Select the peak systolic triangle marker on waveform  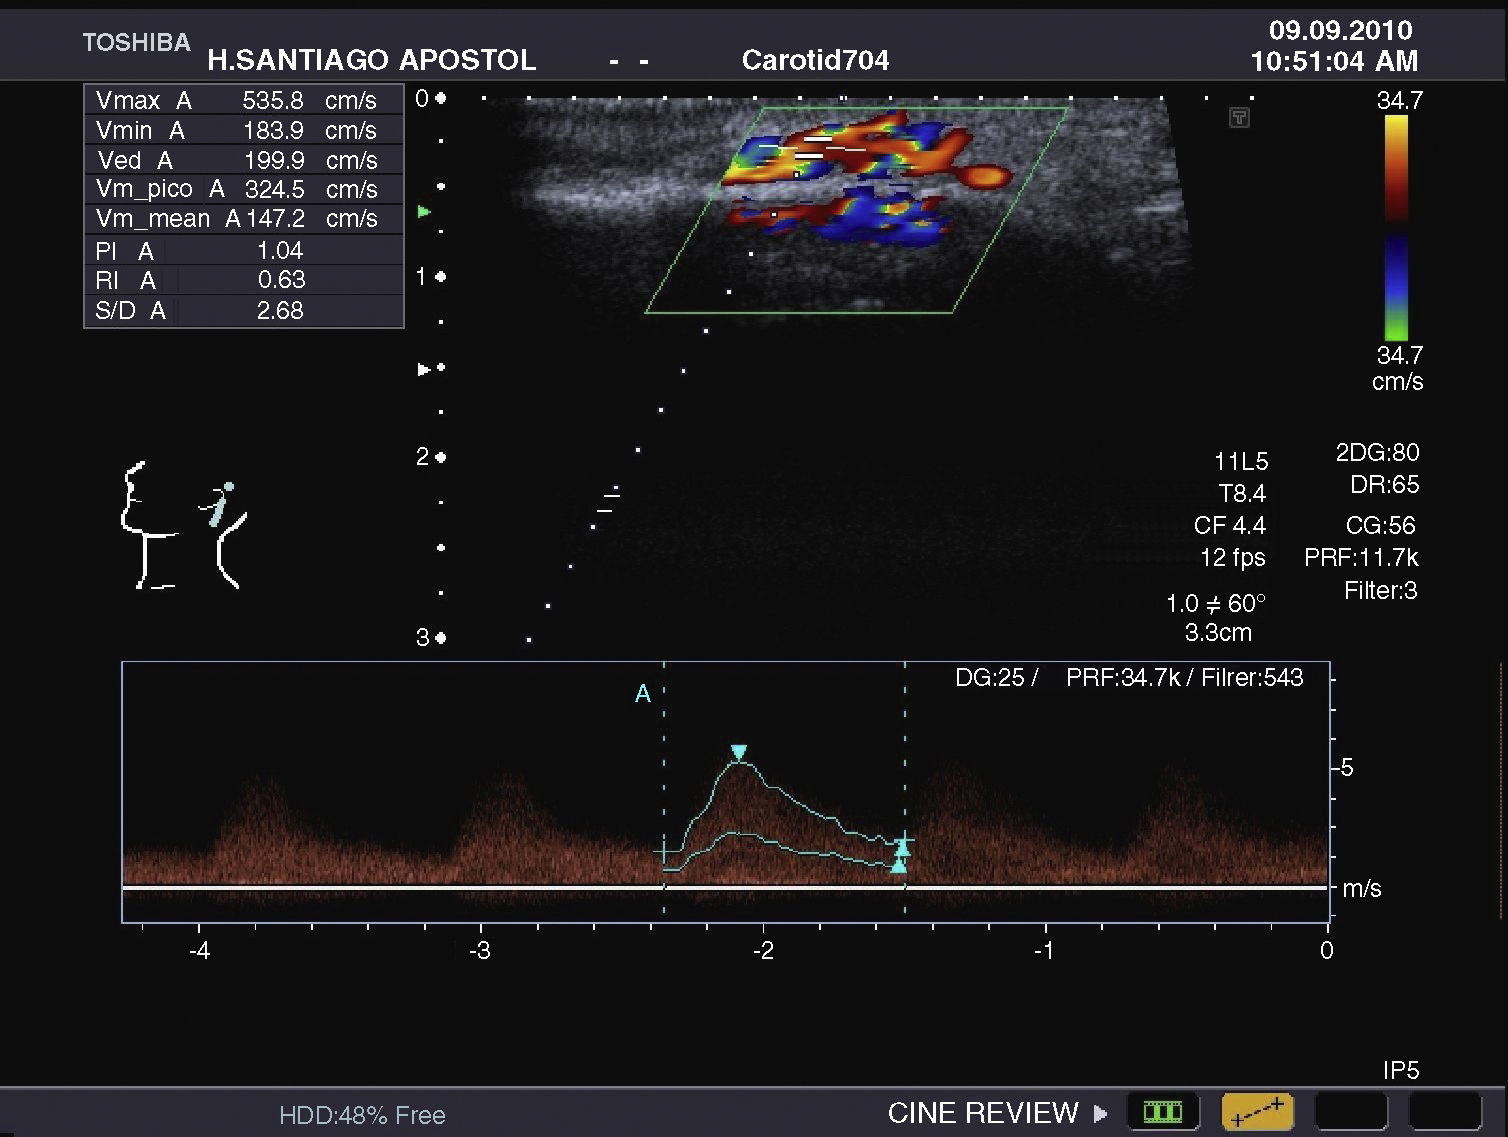tap(739, 752)
